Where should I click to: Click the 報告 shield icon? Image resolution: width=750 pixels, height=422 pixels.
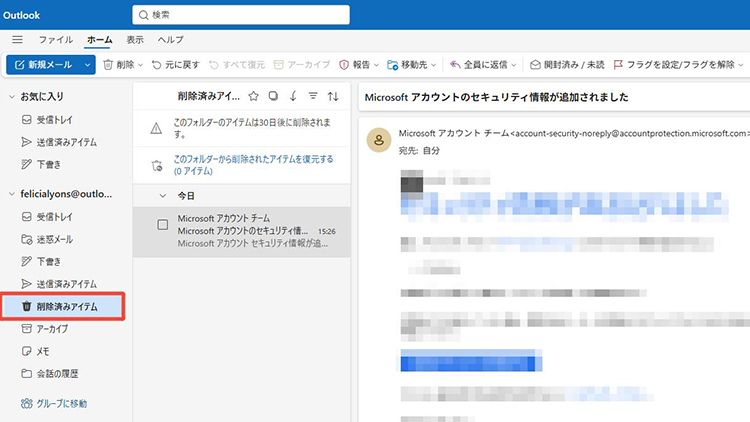click(344, 65)
